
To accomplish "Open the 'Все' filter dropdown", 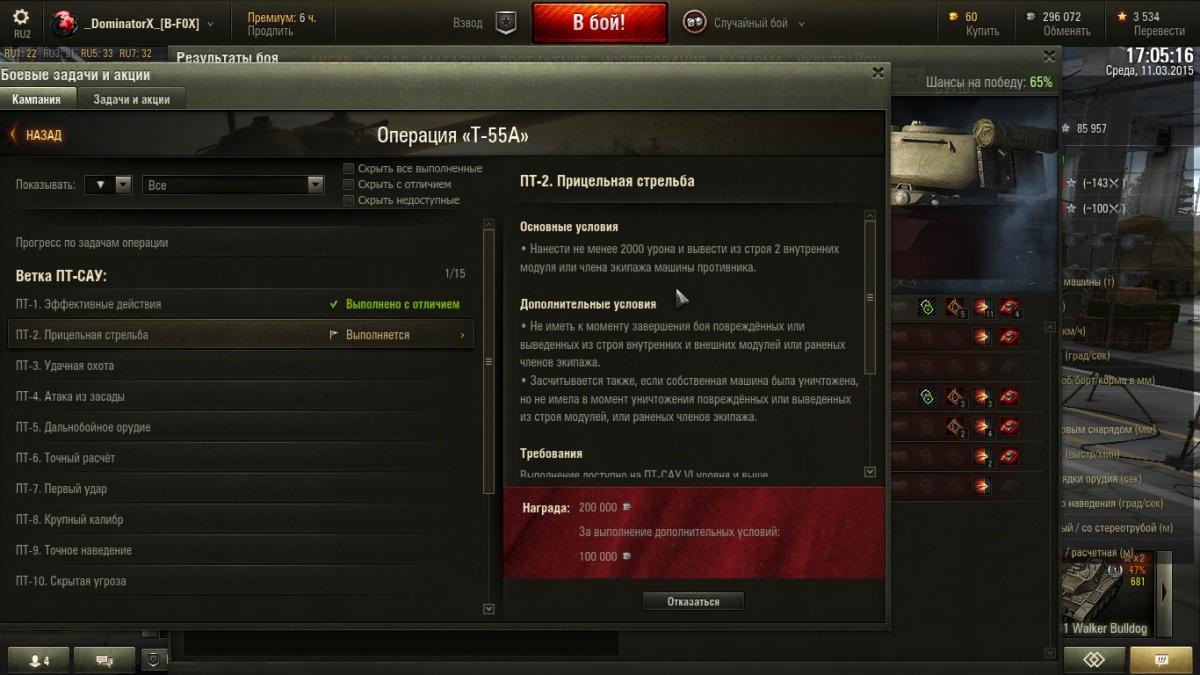I will 234,185.
